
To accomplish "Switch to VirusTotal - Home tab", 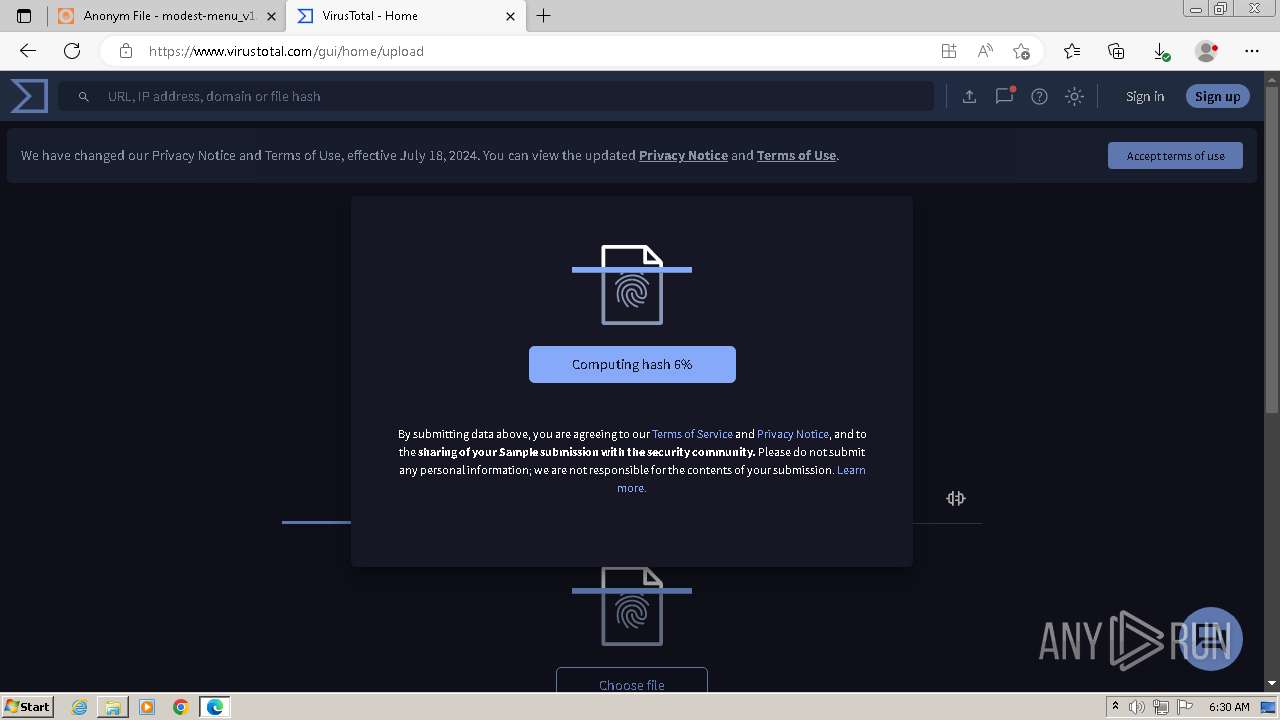I will coord(406,16).
